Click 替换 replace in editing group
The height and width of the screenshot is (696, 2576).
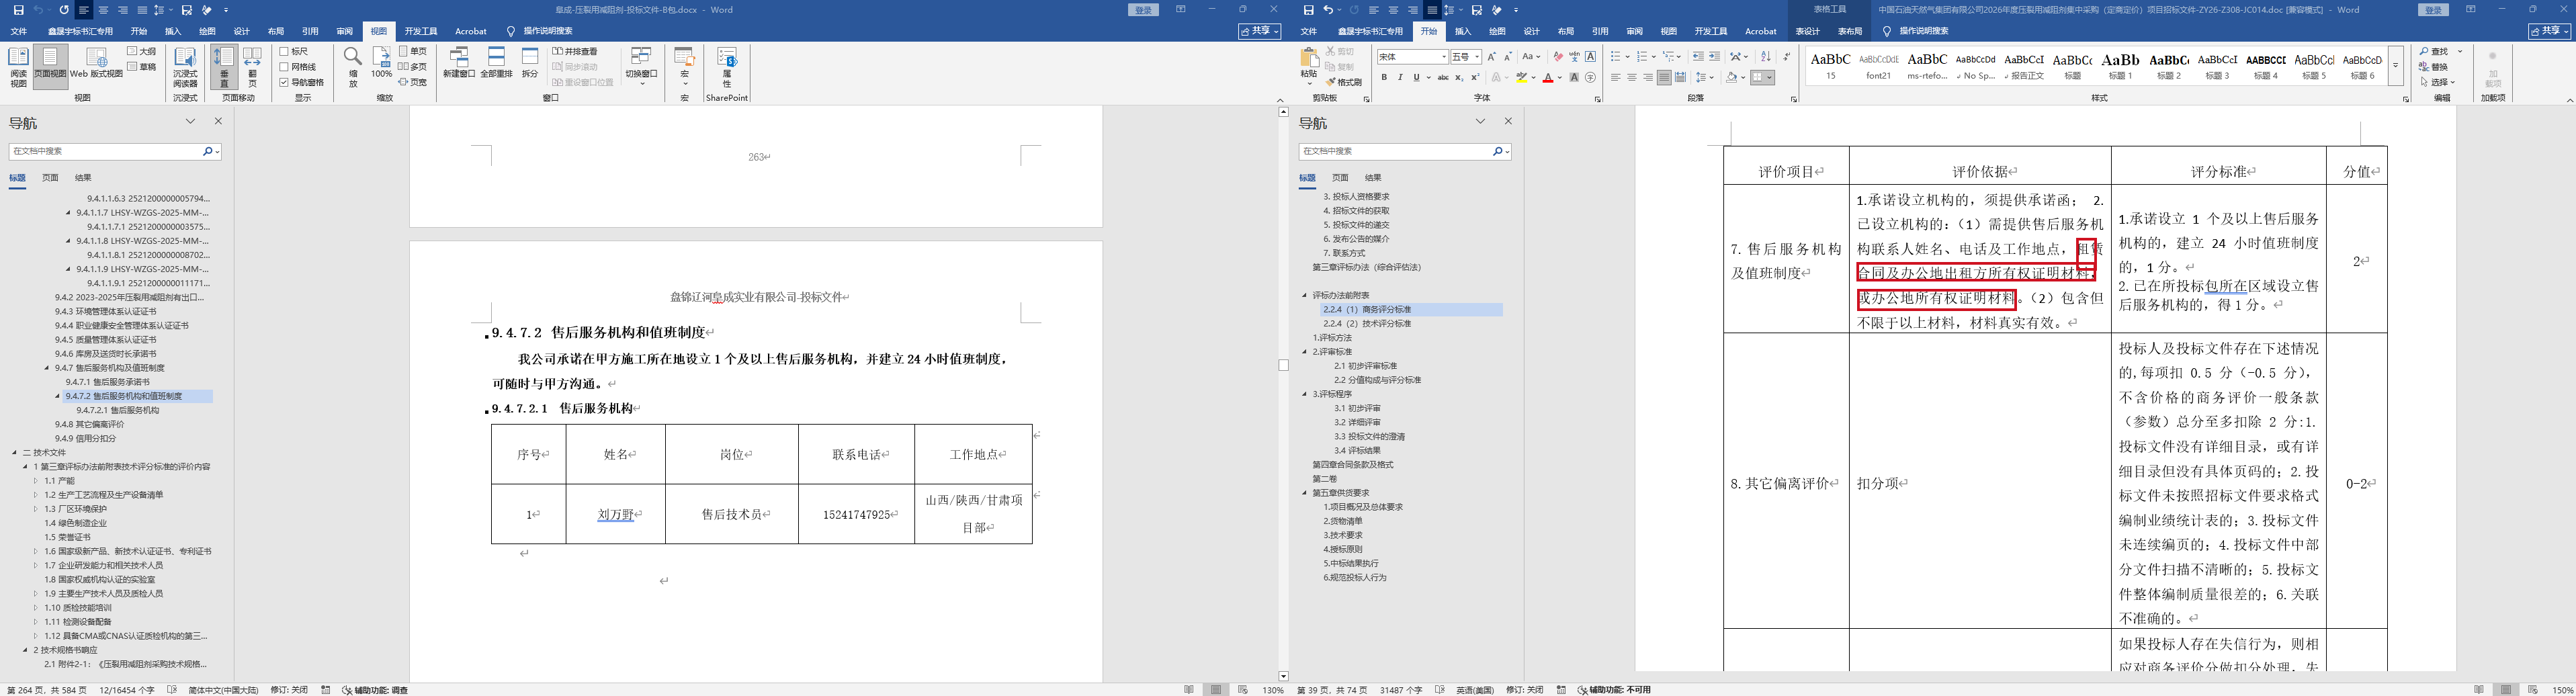(x=2434, y=67)
